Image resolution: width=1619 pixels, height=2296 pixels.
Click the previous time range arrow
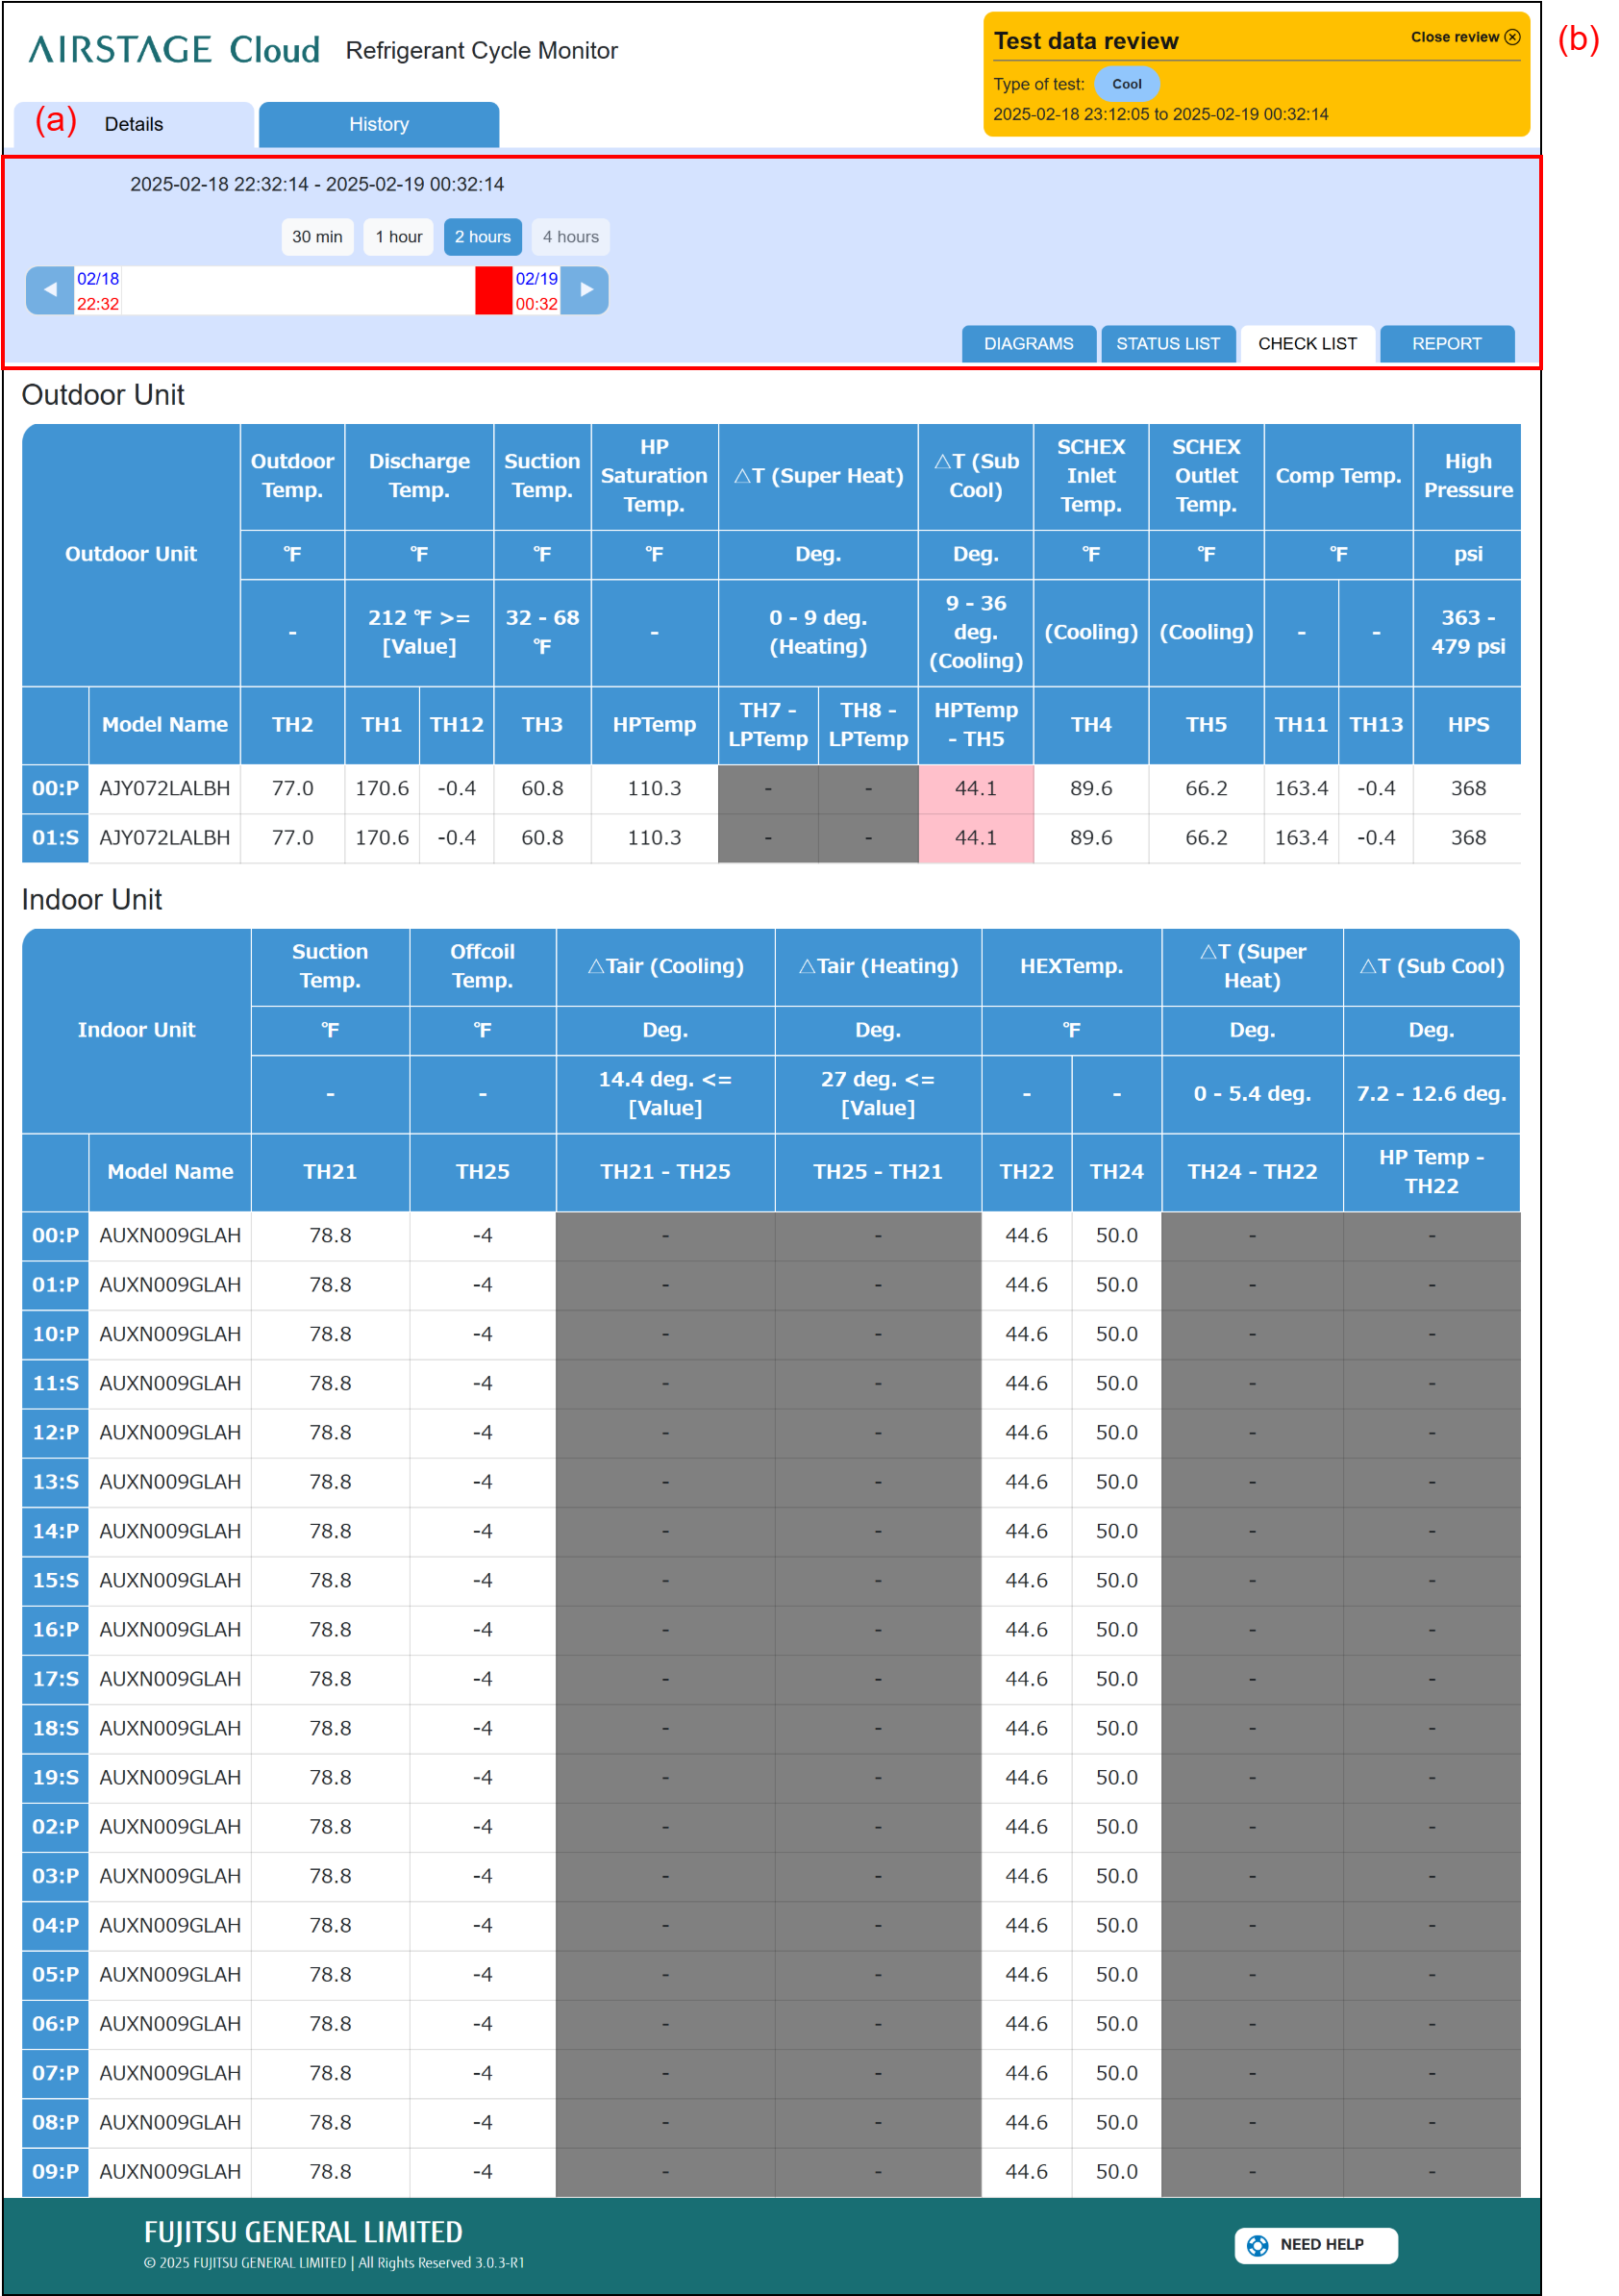[49, 290]
